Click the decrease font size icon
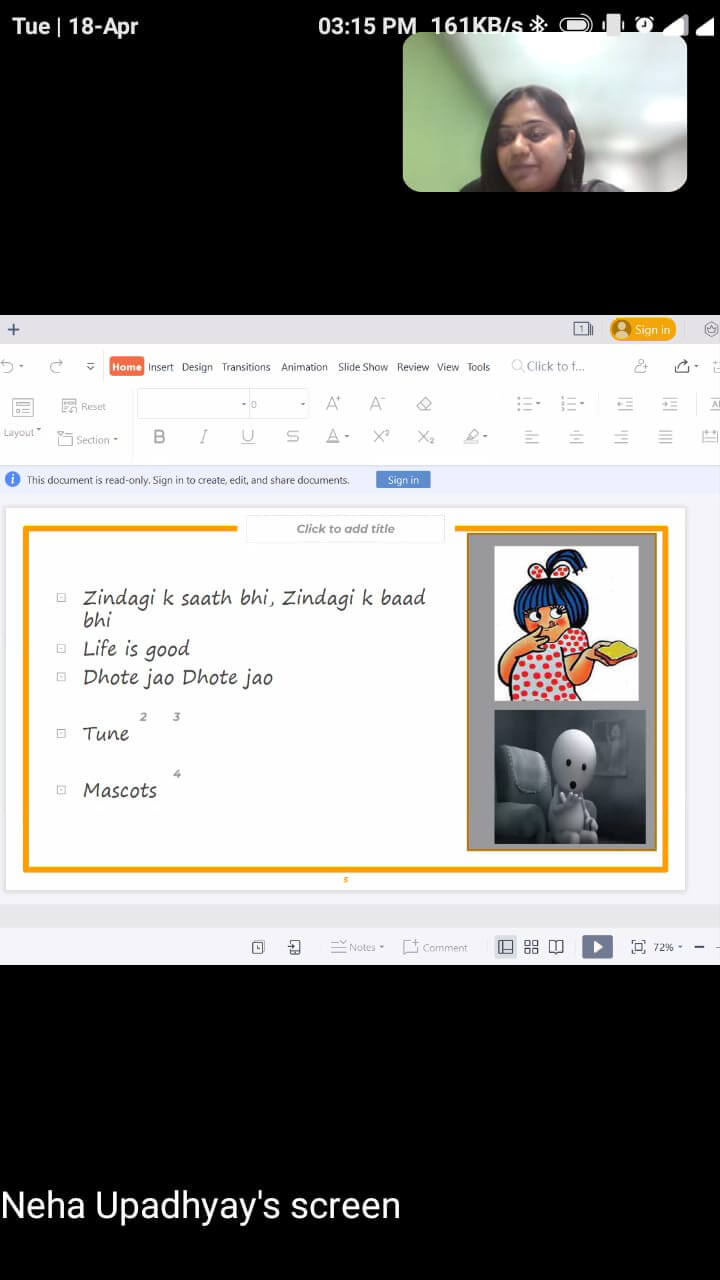720x1280 pixels. tap(377, 404)
